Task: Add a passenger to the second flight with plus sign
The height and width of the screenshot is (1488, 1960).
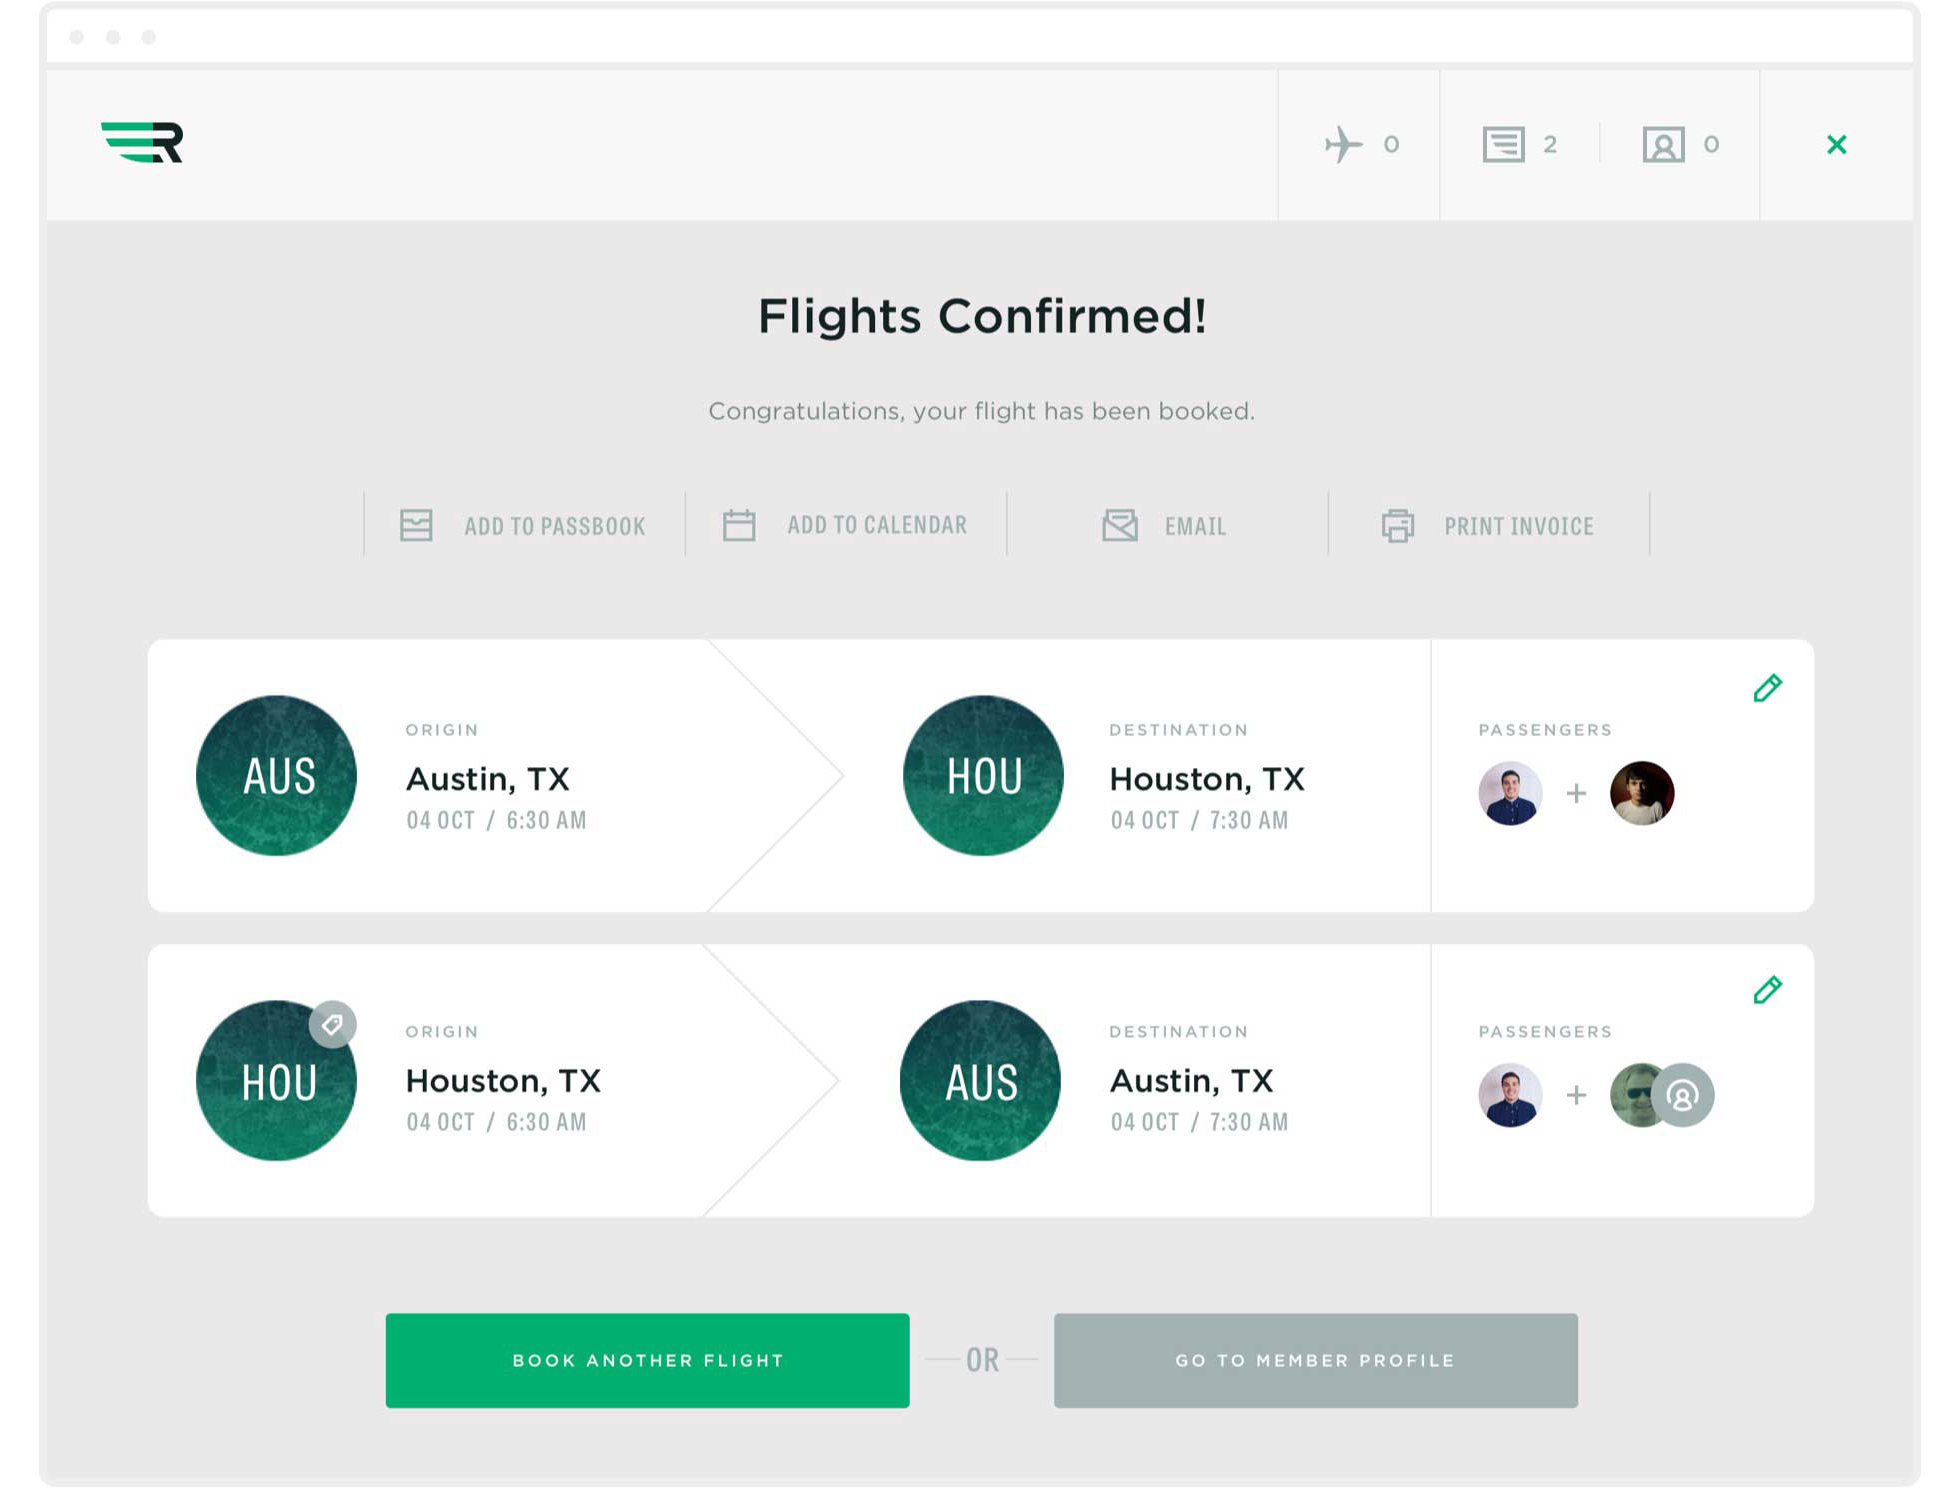Action: [x=1576, y=1095]
